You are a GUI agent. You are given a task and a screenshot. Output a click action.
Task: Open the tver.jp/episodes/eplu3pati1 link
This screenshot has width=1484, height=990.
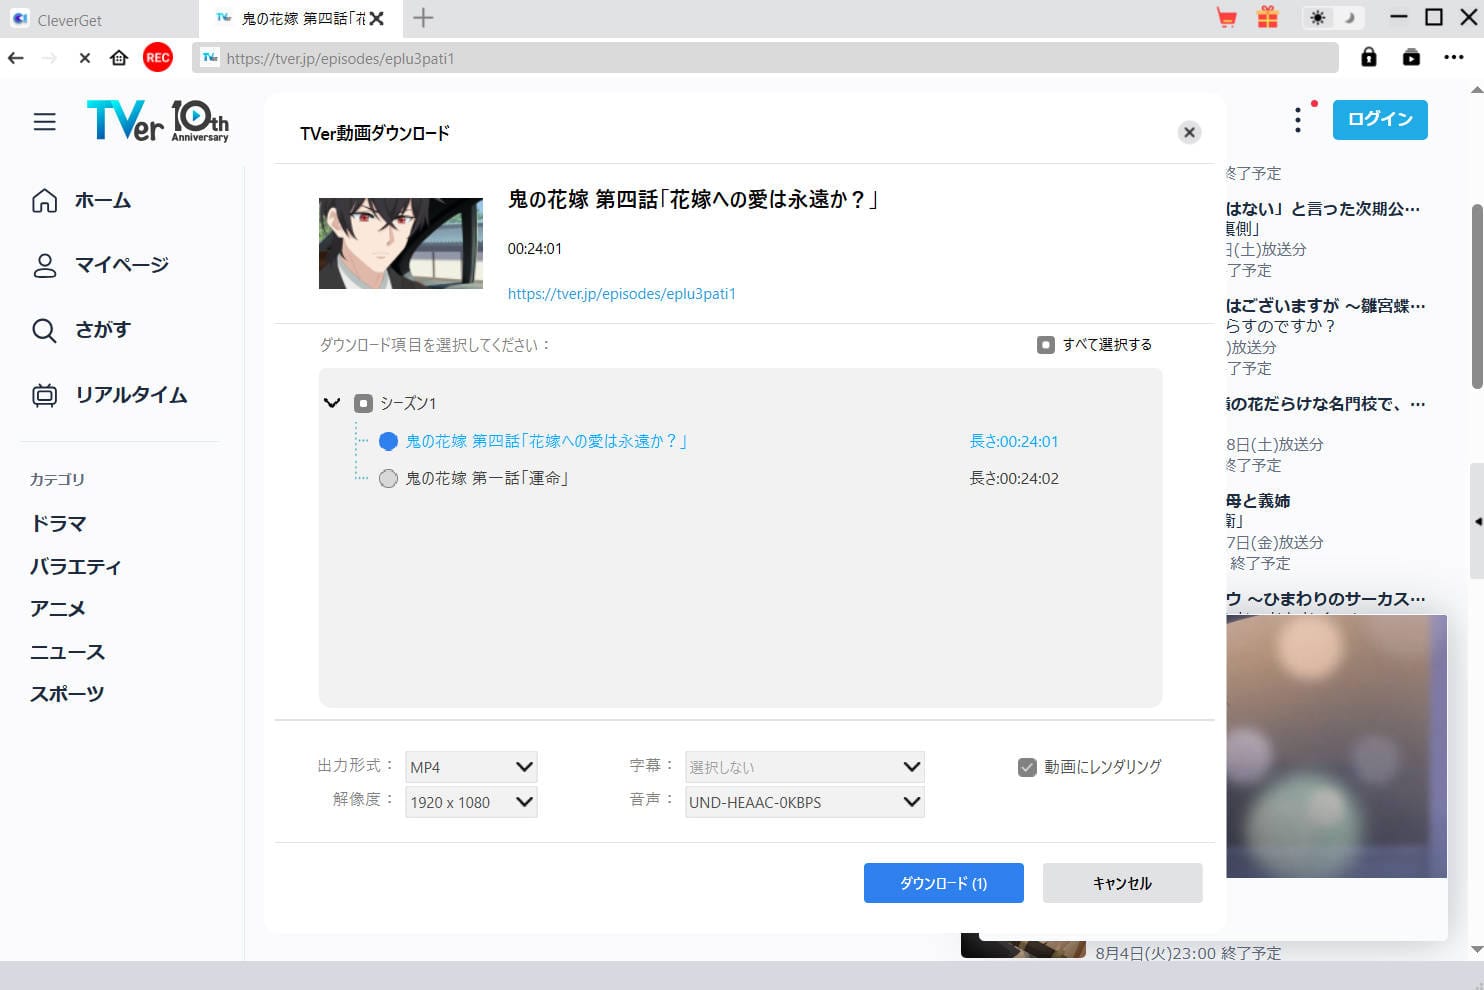tap(621, 294)
